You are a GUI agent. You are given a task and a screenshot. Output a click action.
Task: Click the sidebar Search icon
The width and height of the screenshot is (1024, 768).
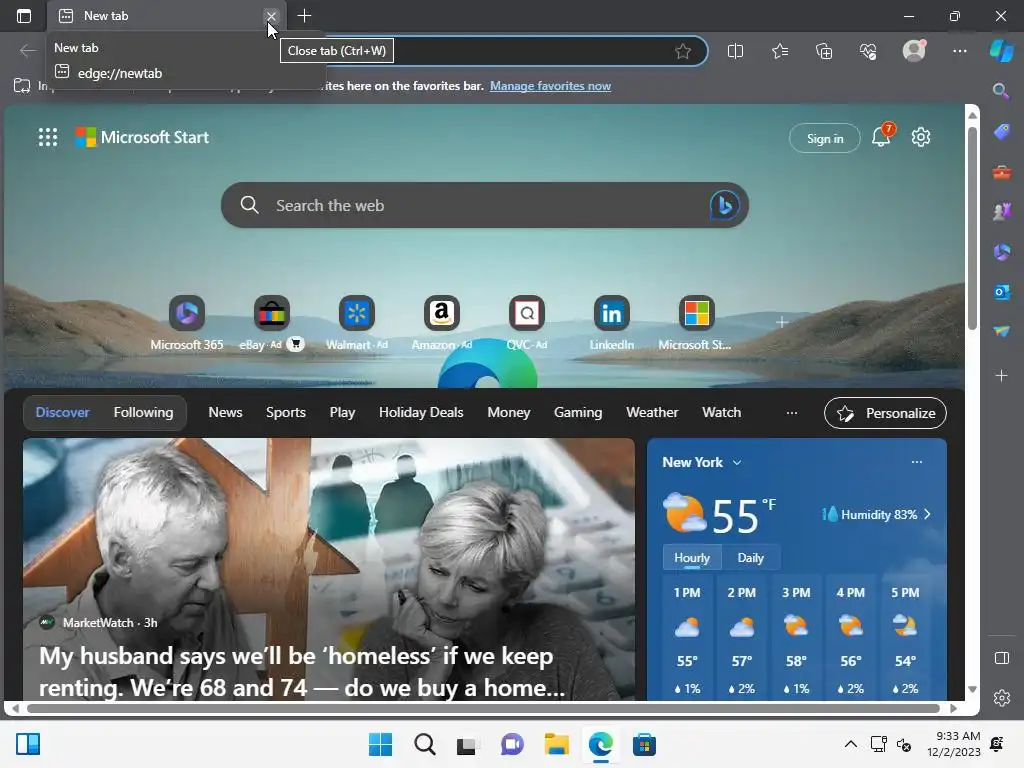click(1001, 91)
